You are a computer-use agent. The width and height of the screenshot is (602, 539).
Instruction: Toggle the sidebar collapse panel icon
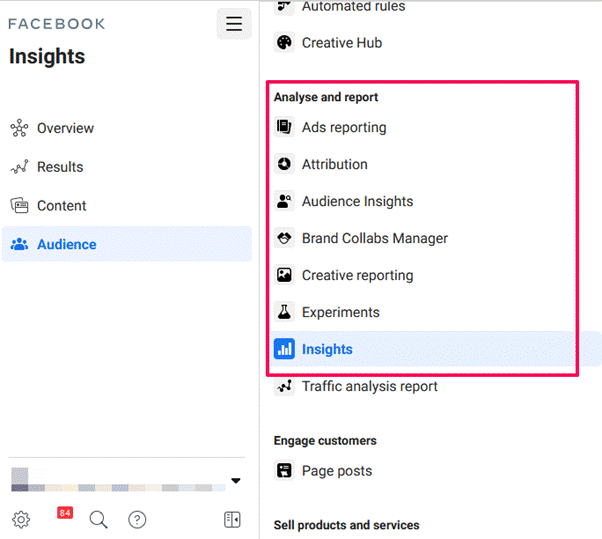(x=232, y=519)
